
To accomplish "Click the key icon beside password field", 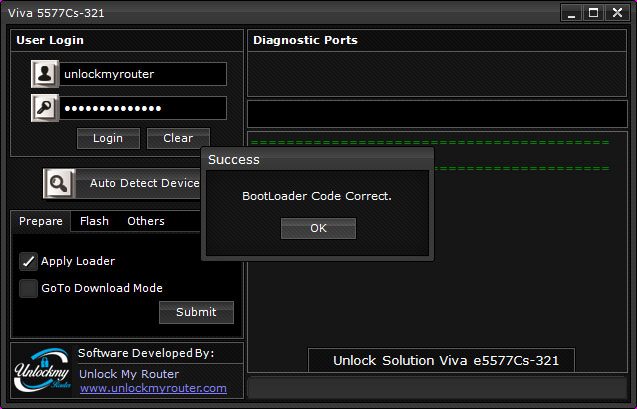I will [x=45, y=108].
